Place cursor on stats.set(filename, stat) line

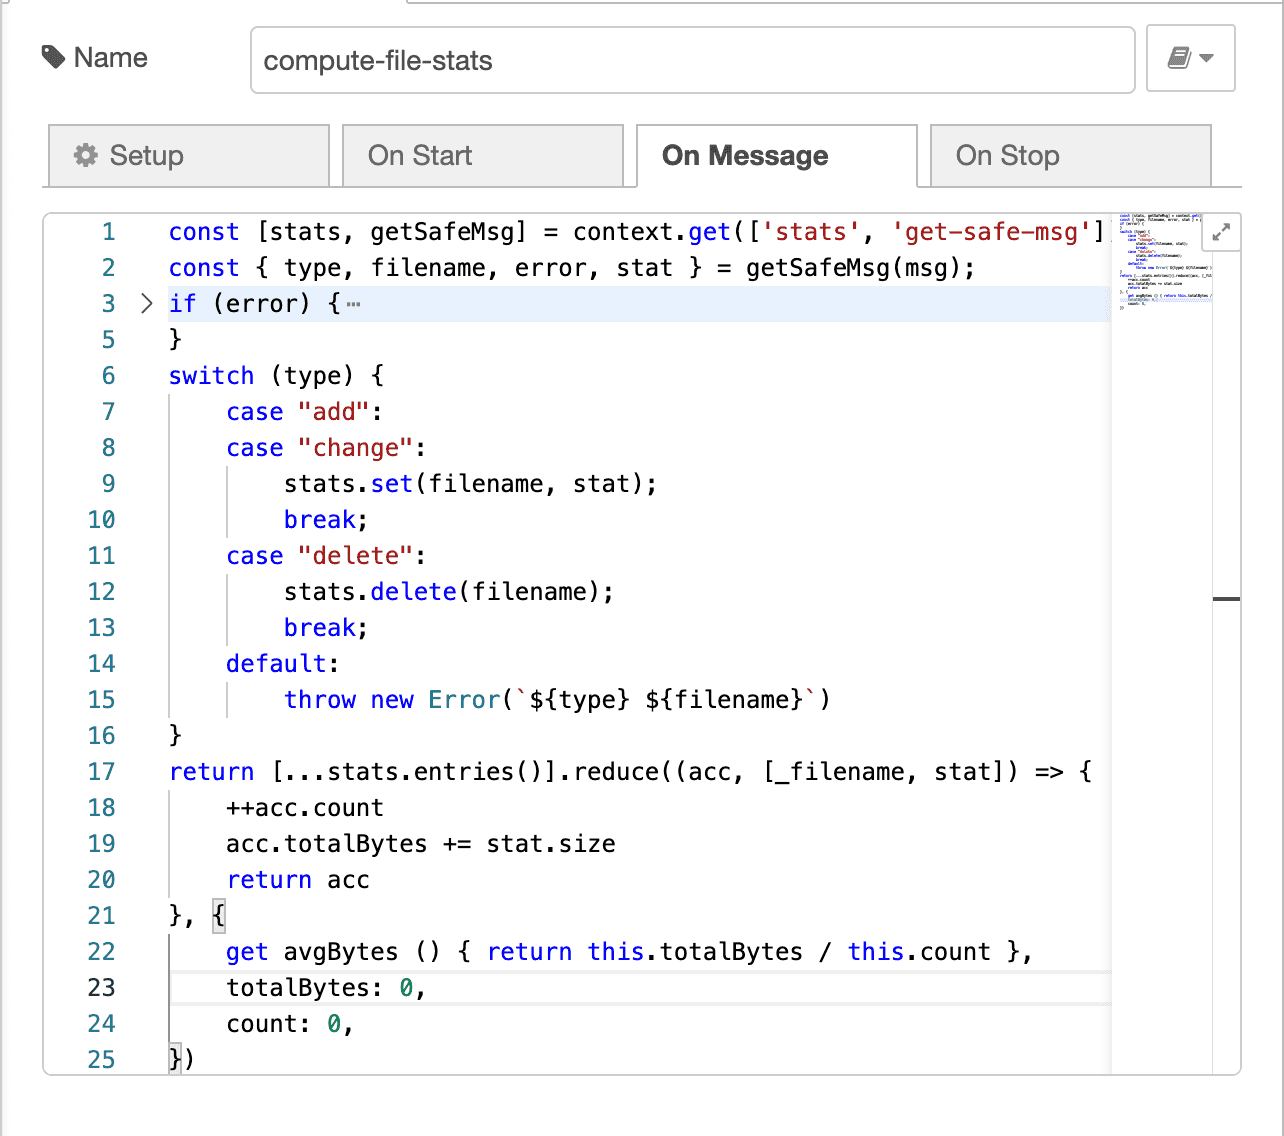click(x=470, y=484)
